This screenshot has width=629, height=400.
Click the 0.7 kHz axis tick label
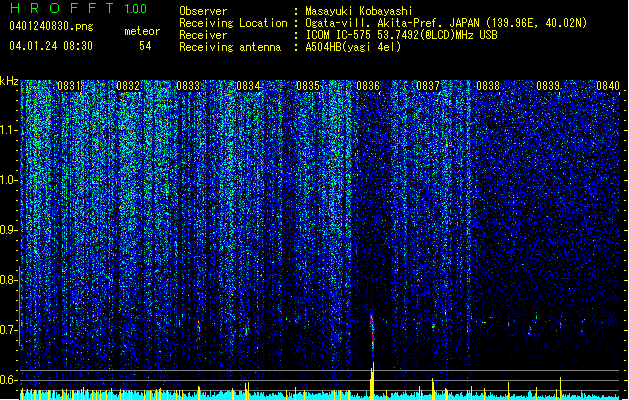9,330
